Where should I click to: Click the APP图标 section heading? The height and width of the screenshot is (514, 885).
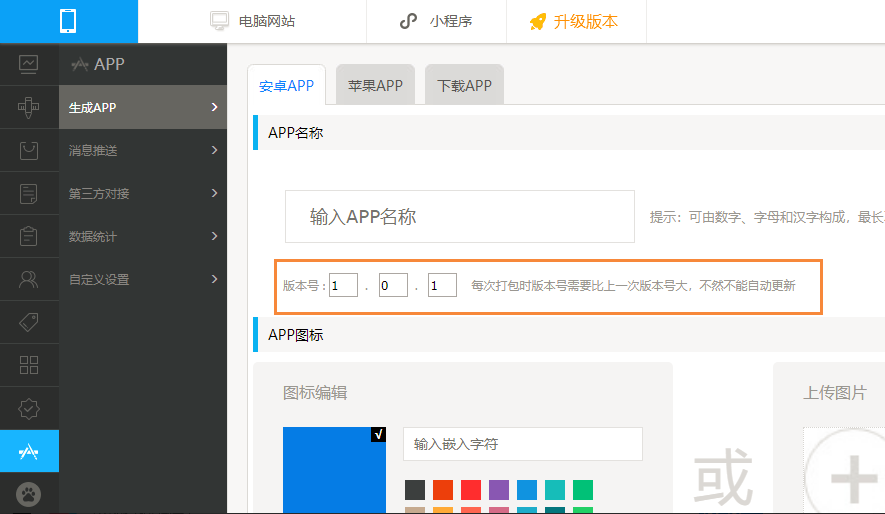(x=296, y=335)
